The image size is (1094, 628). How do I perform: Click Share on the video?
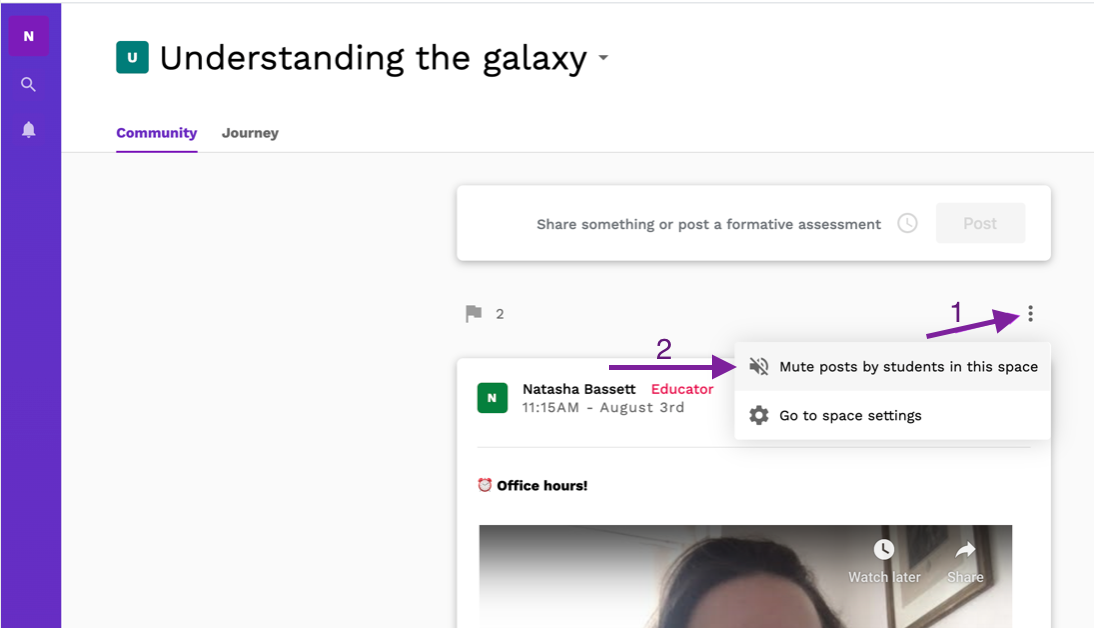(965, 562)
